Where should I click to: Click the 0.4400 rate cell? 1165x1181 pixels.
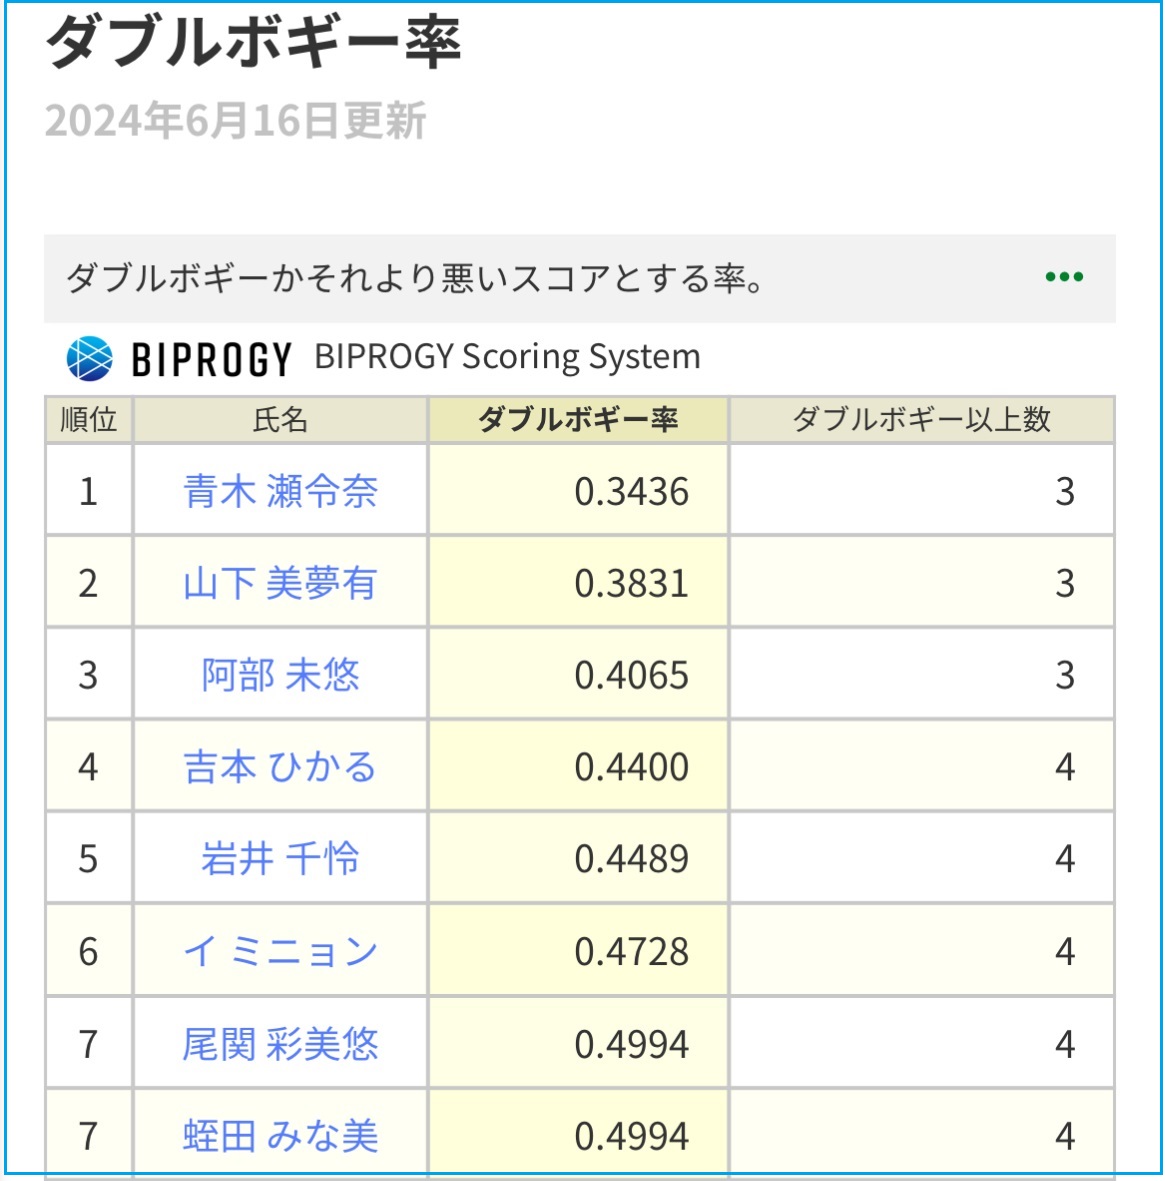coord(631,767)
